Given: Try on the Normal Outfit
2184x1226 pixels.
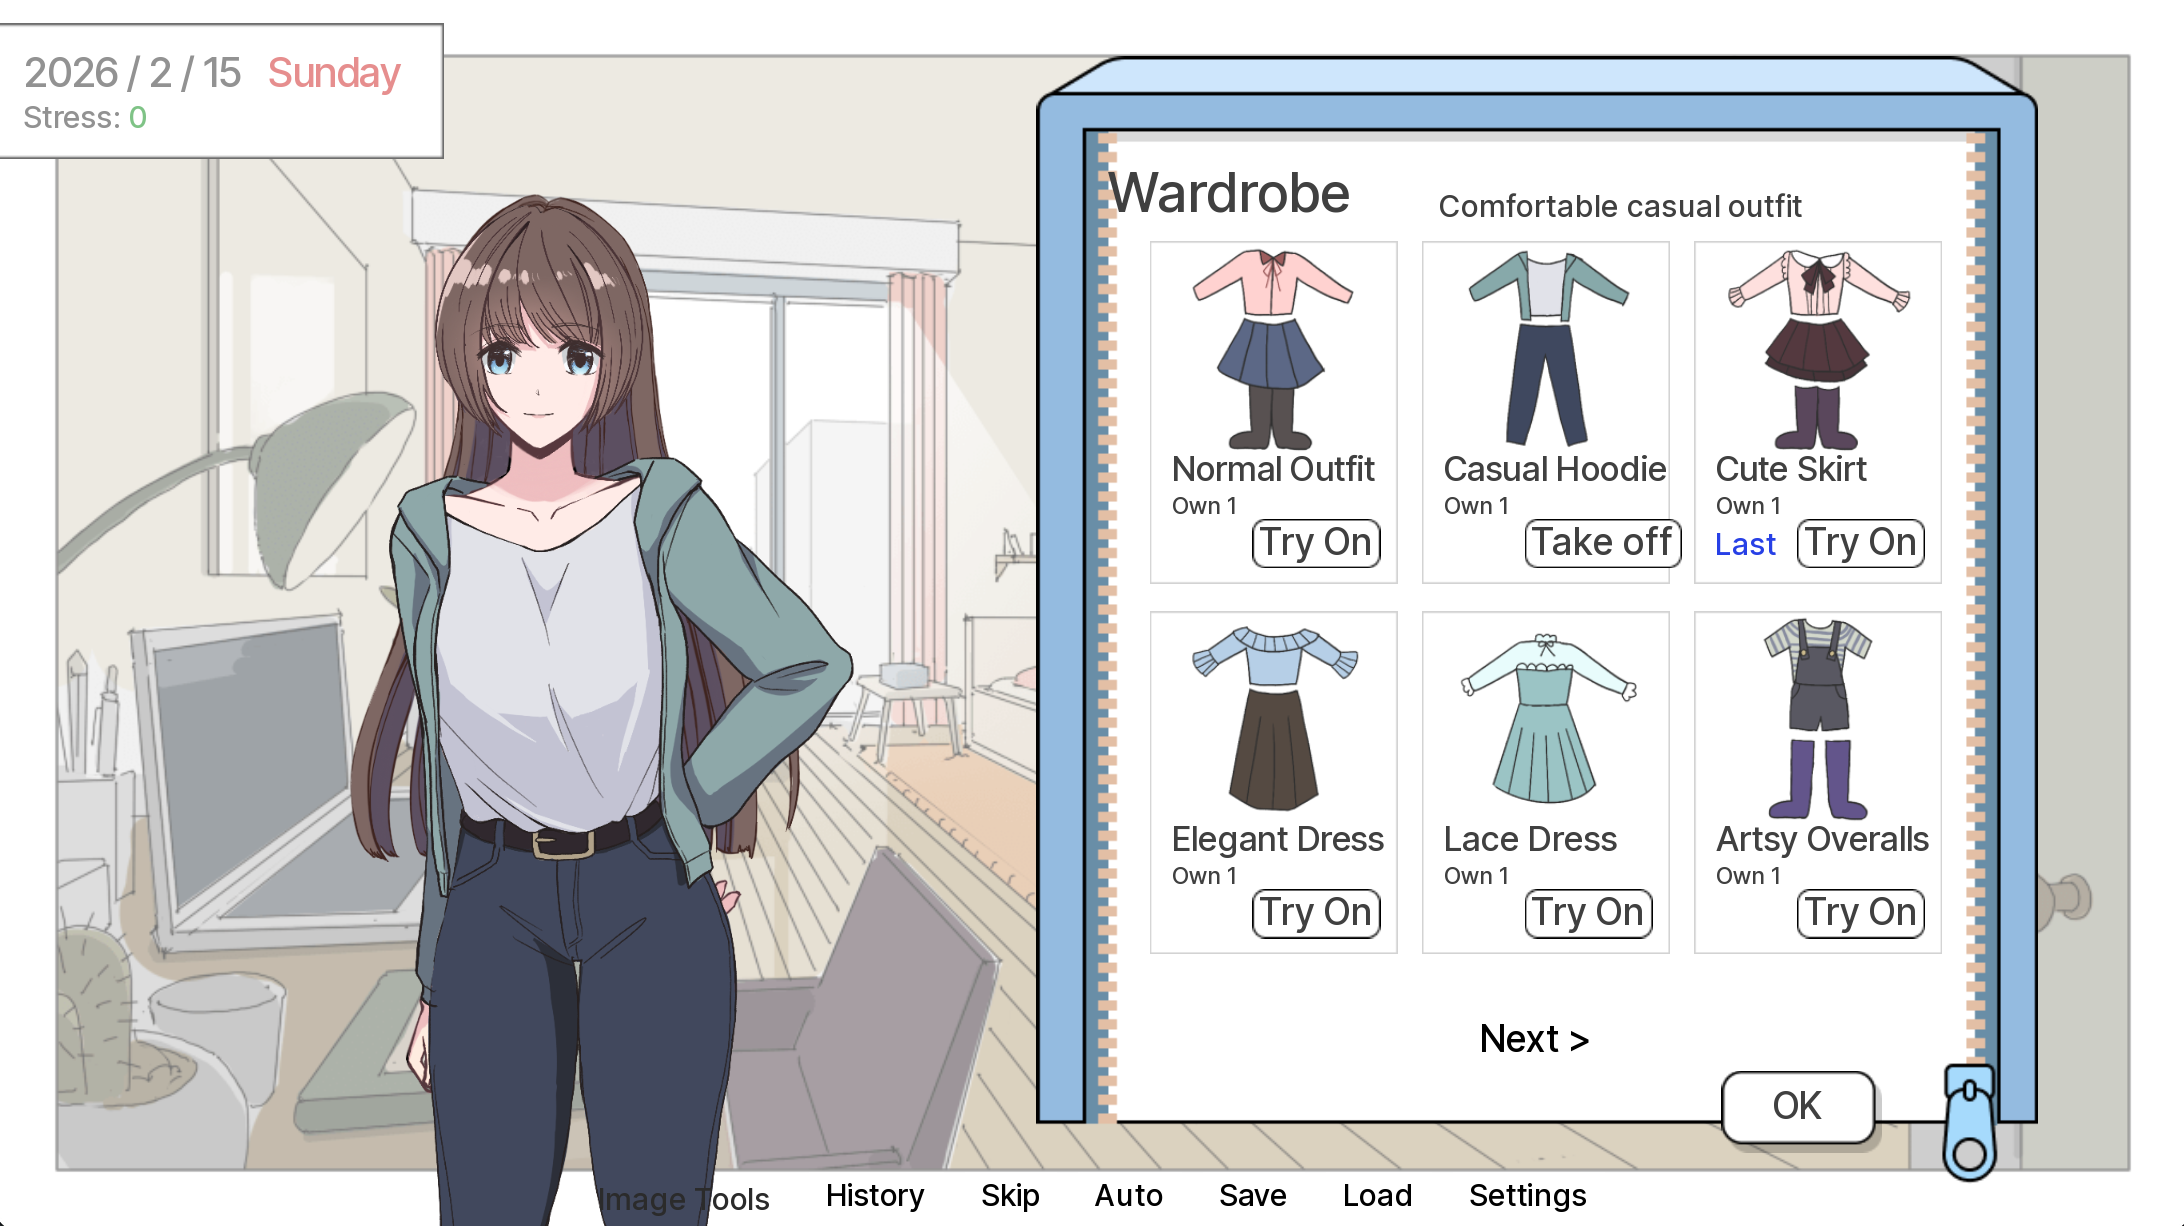Looking at the screenshot, I should (1316, 543).
